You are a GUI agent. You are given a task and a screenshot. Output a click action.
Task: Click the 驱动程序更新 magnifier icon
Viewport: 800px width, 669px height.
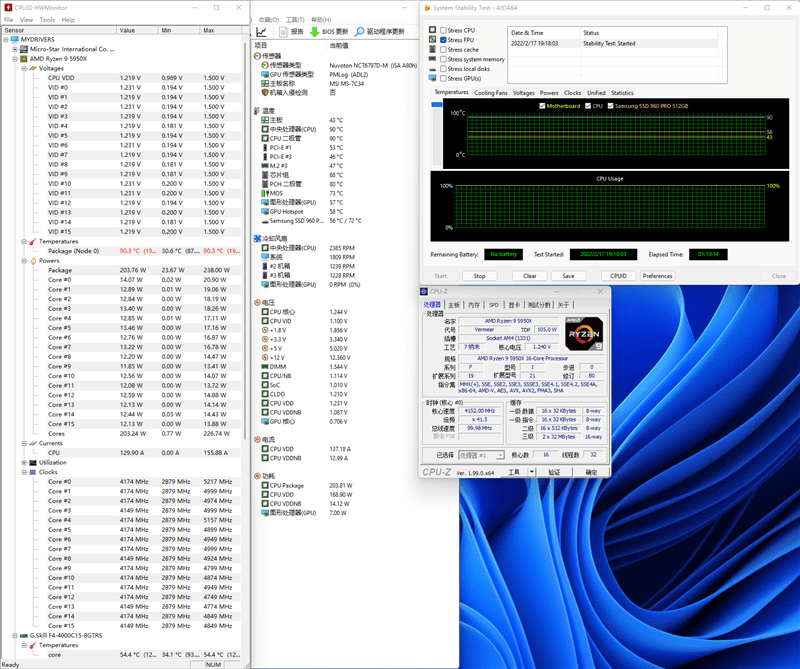(x=359, y=32)
